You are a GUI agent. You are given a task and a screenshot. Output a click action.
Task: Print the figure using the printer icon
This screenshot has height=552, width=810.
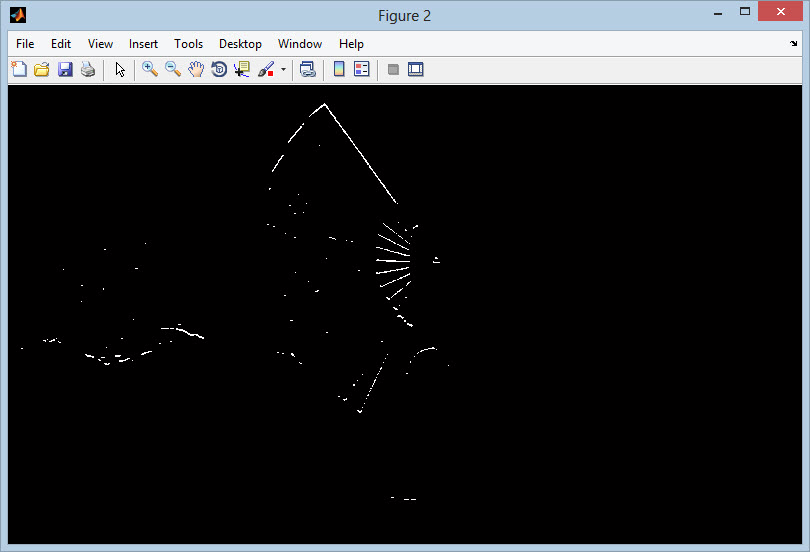point(88,69)
